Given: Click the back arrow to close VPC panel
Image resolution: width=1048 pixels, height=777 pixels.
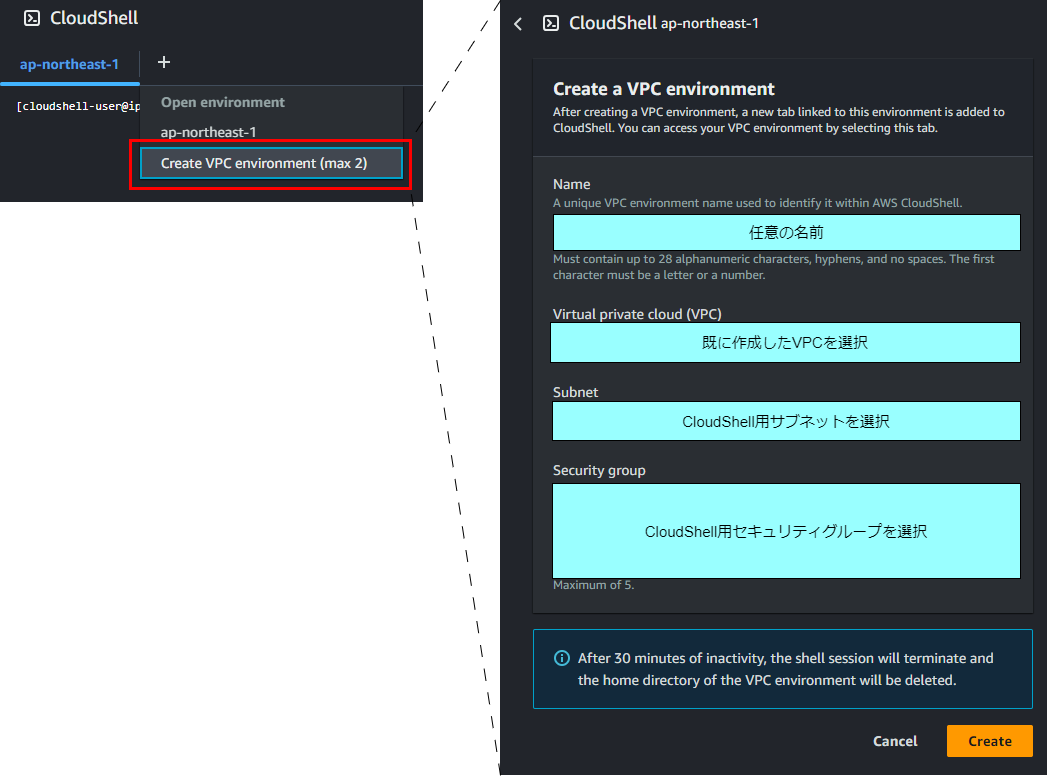Looking at the screenshot, I should click(517, 23).
